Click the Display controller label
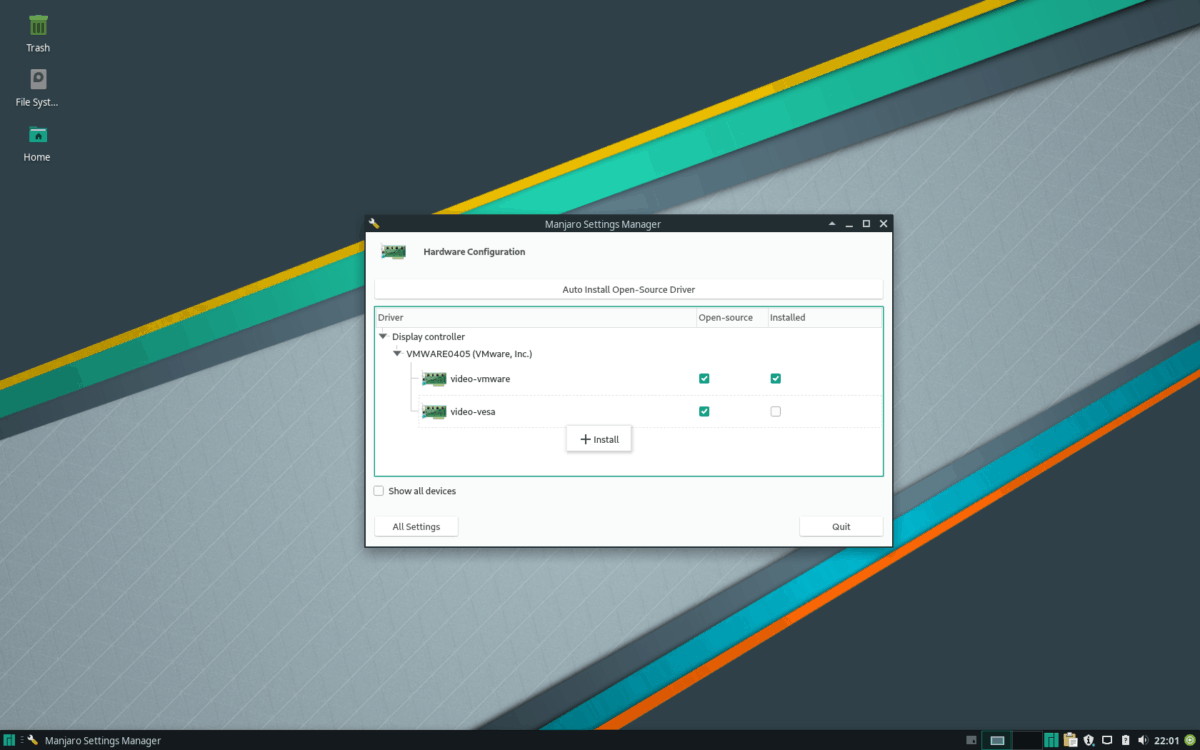This screenshot has height=750, width=1200. (x=428, y=337)
